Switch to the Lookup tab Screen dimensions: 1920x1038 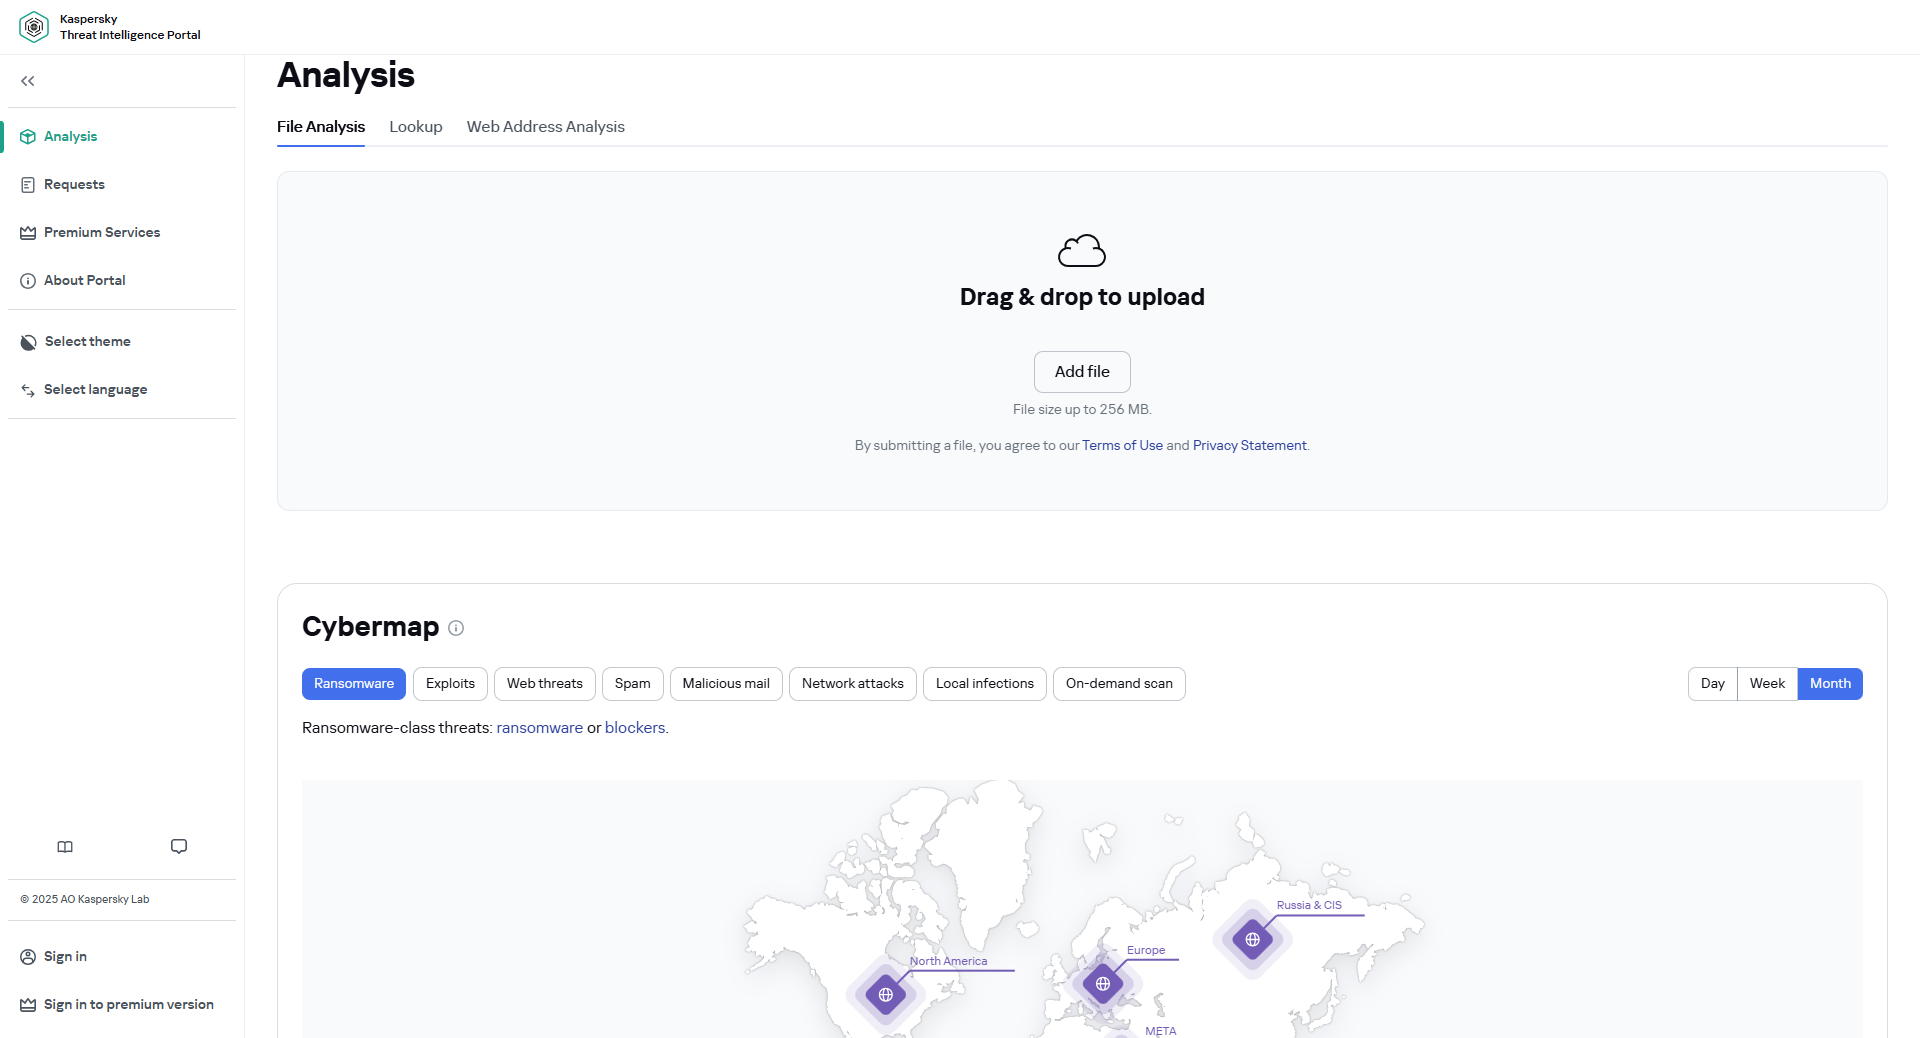pyautogui.click(x=415, y=127)
